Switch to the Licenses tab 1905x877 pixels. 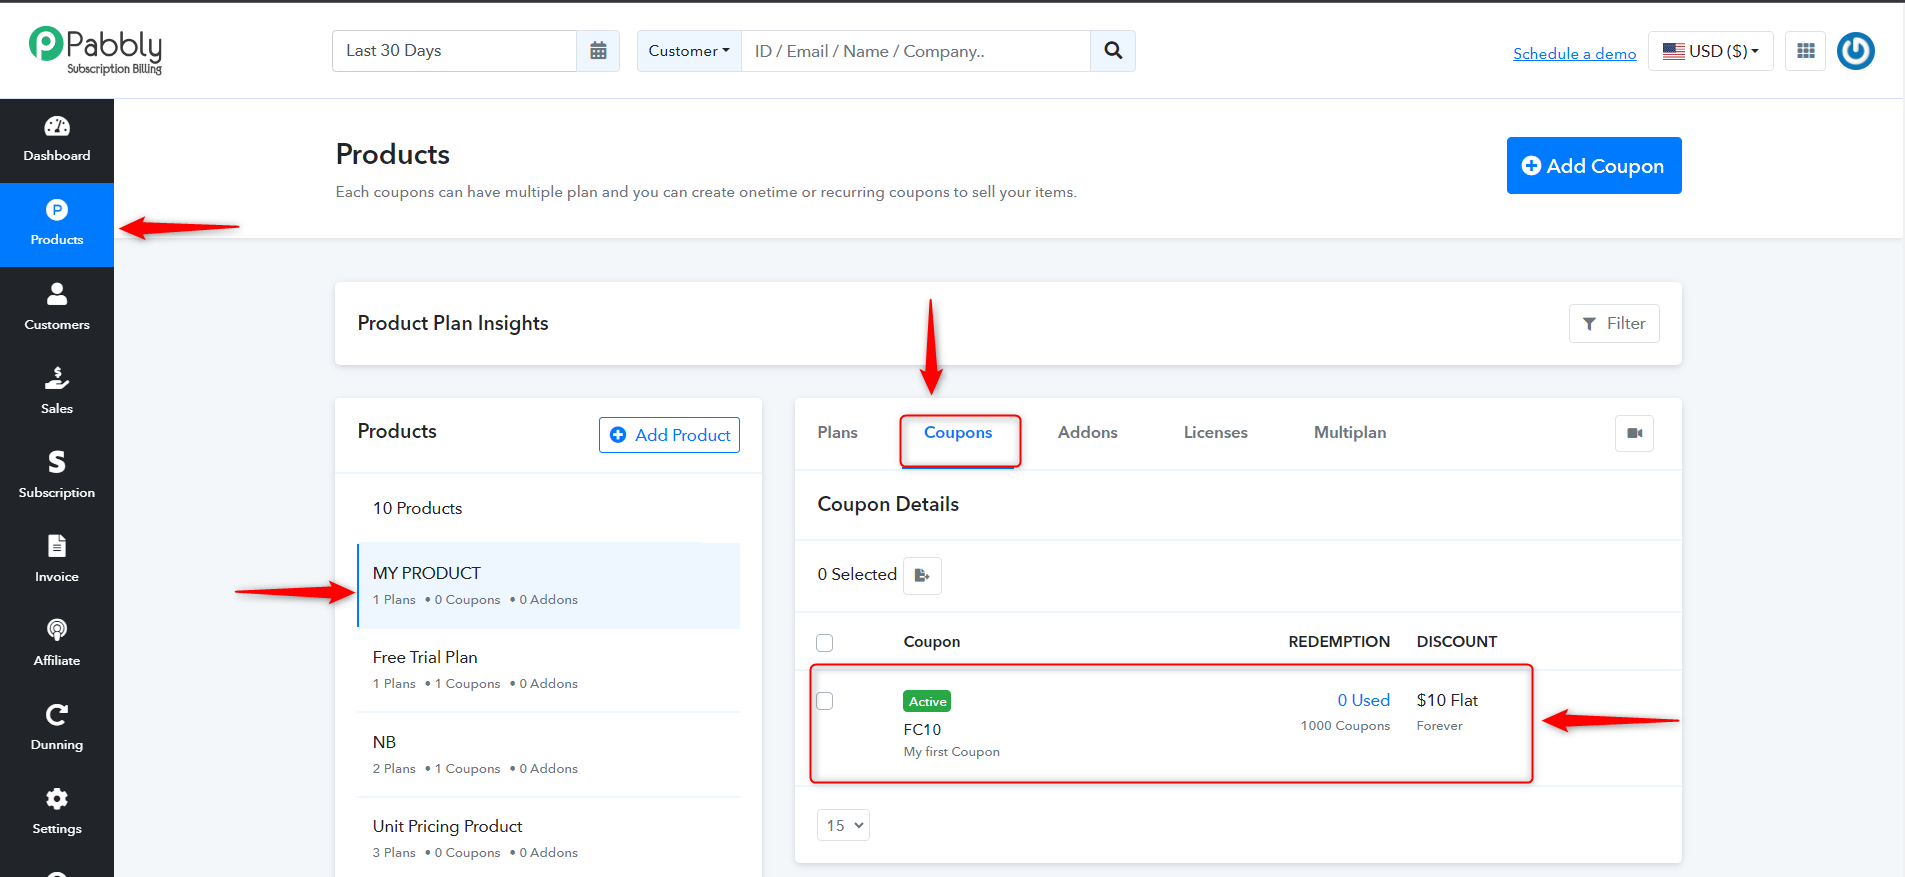[1216, 432]
